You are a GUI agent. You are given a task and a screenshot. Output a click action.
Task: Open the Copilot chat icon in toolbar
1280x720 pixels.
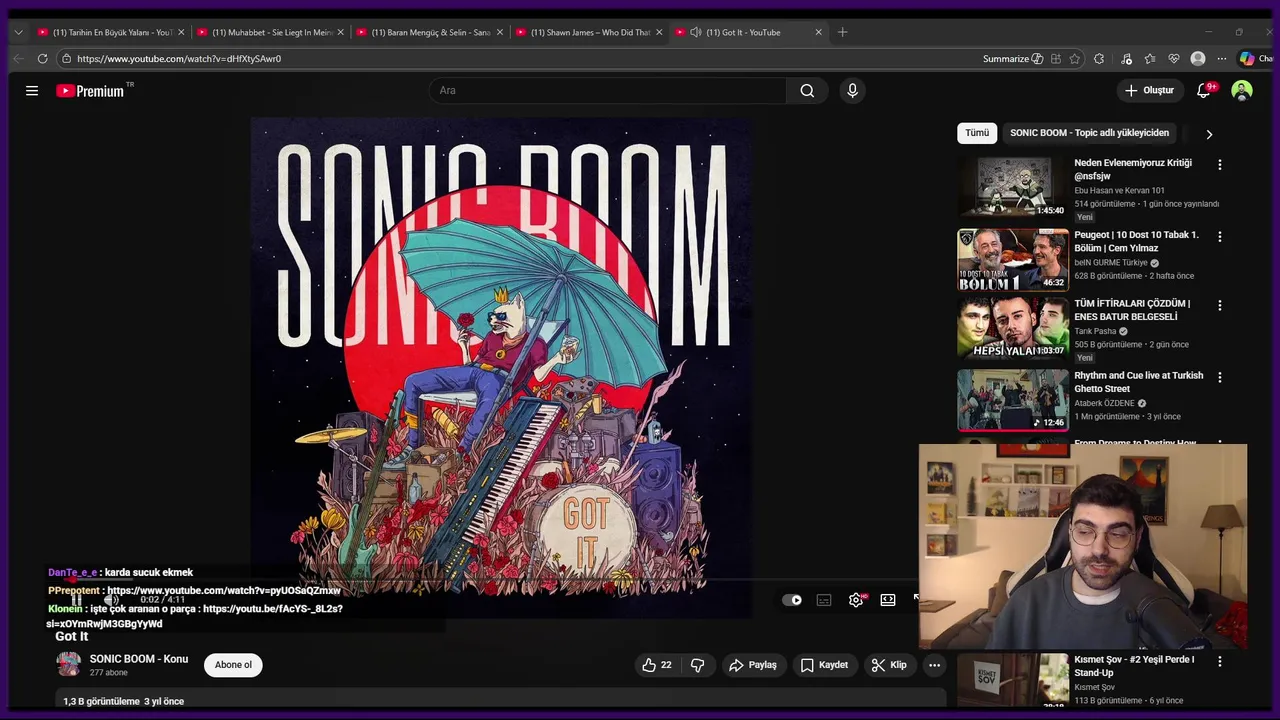(1247, 59)
